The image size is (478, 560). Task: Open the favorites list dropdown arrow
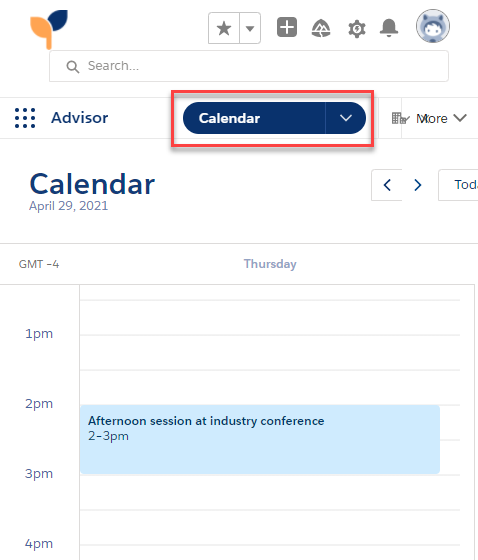[x=250, y=28]
